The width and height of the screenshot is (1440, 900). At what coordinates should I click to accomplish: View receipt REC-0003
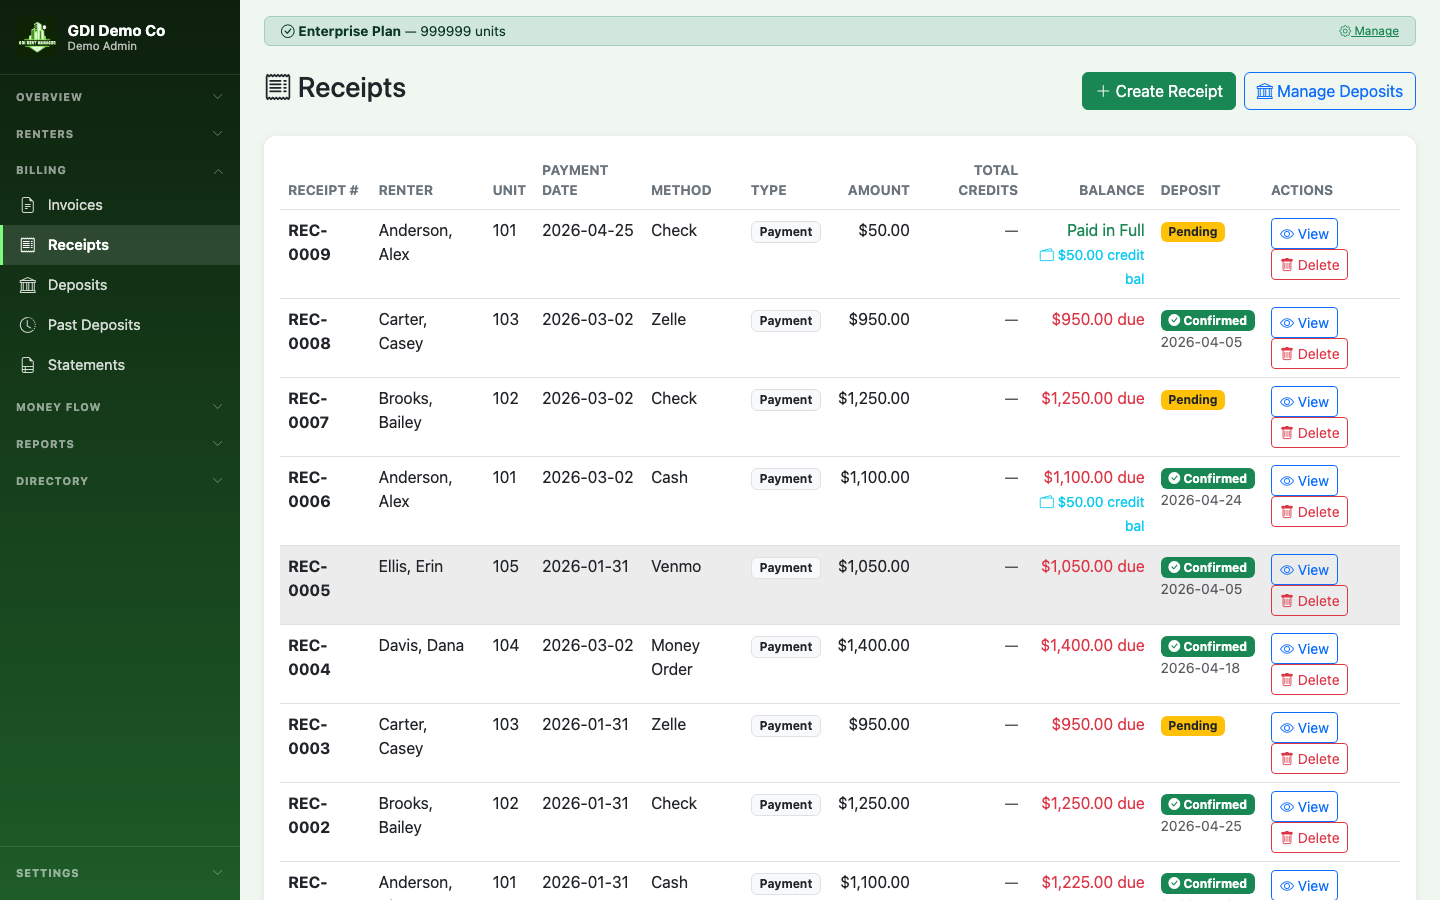click(1304, 728)
